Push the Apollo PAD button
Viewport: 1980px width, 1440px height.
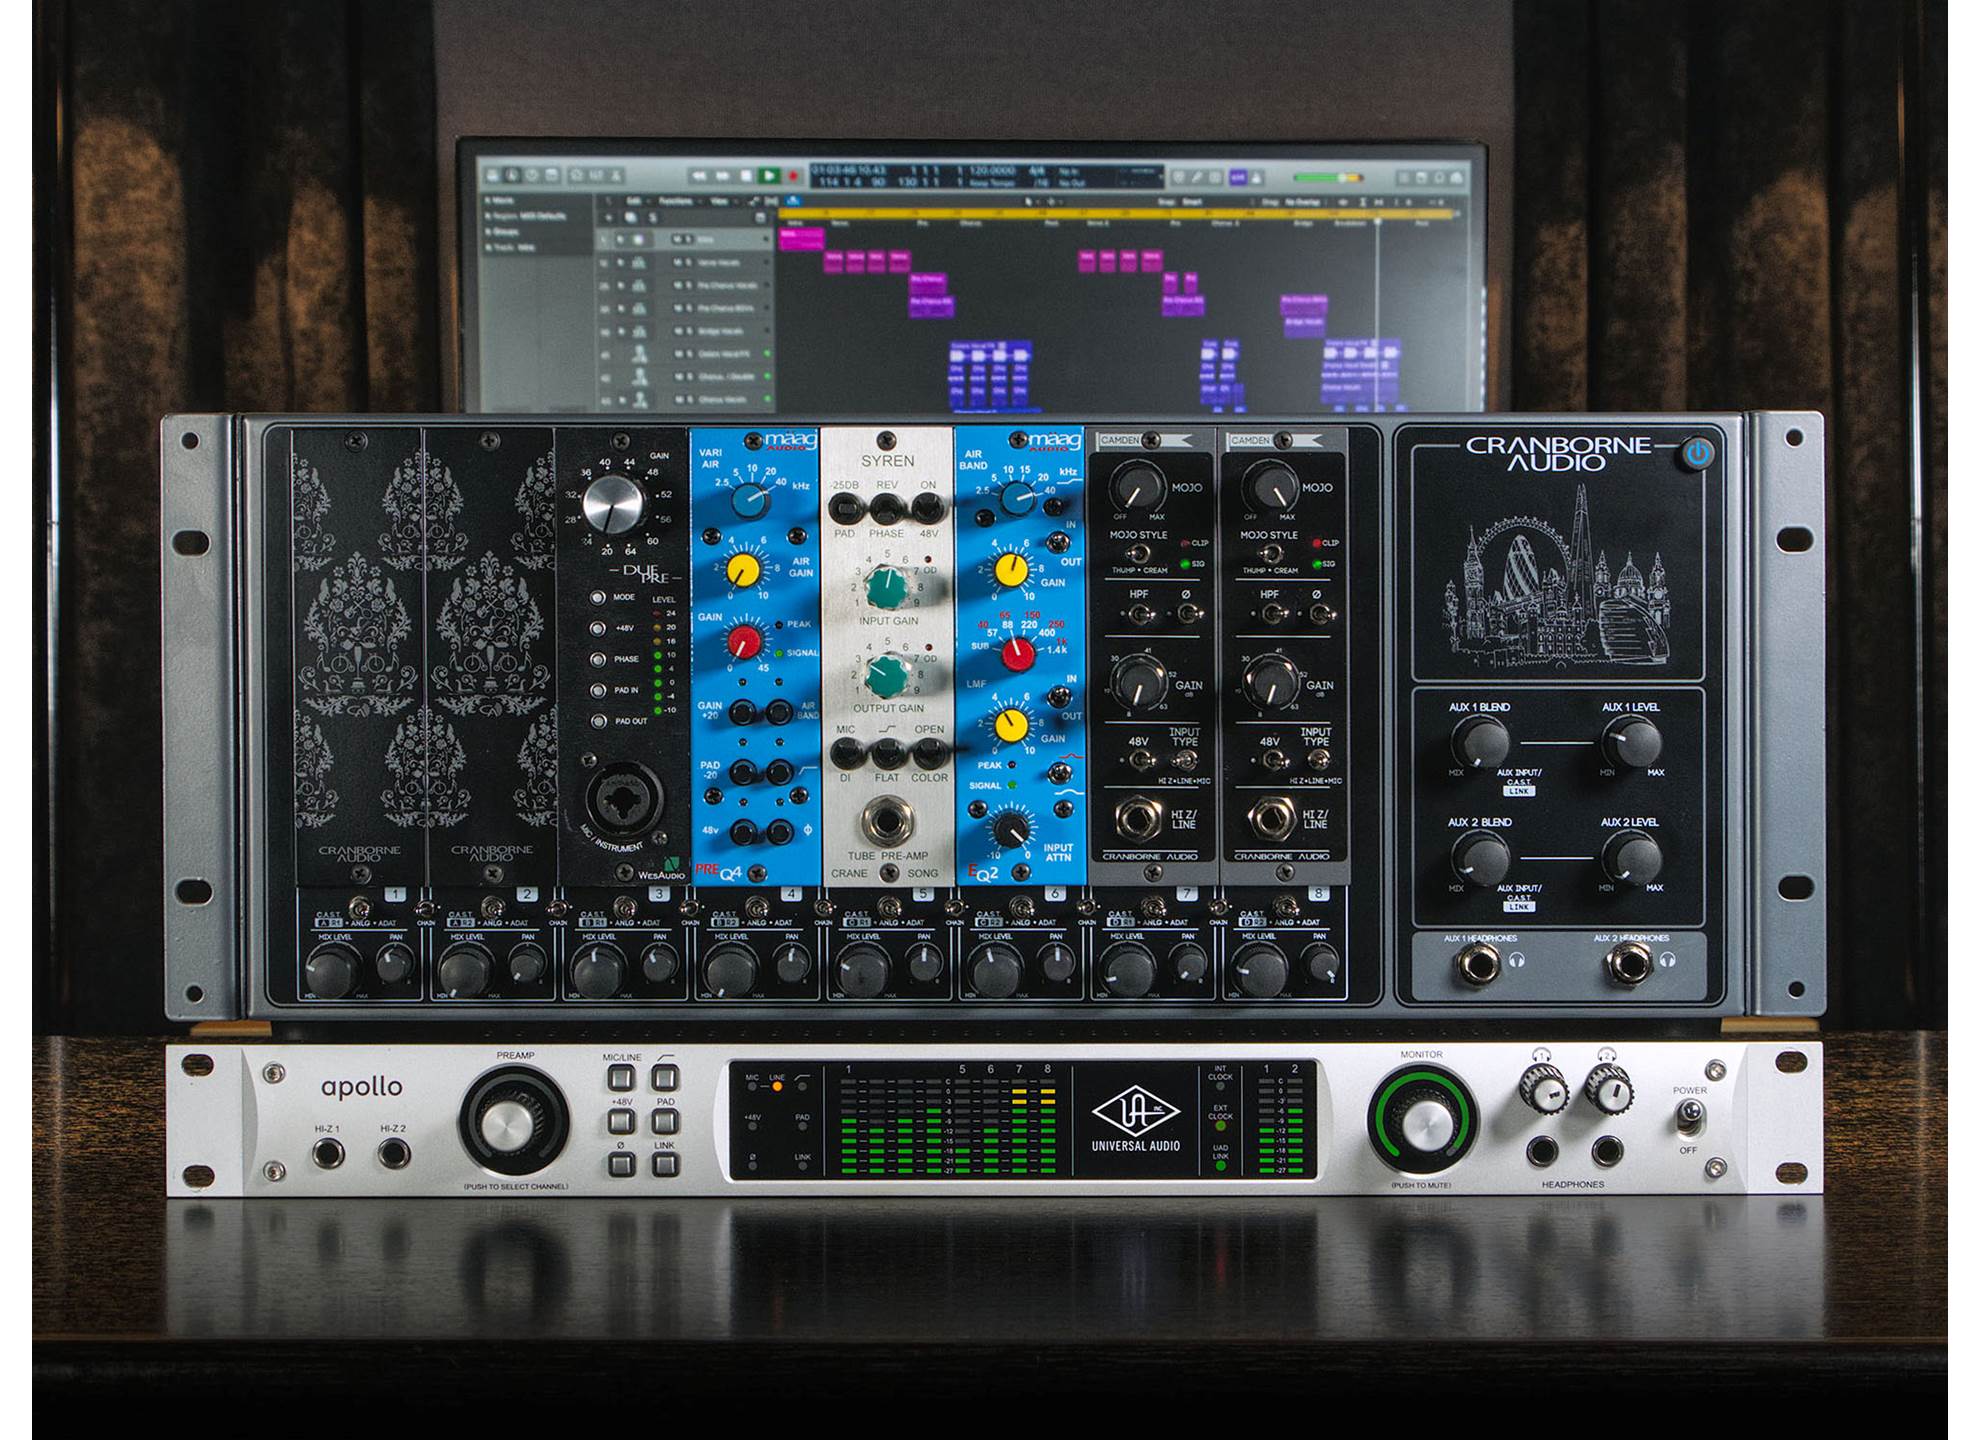[x=665, y=1122]
